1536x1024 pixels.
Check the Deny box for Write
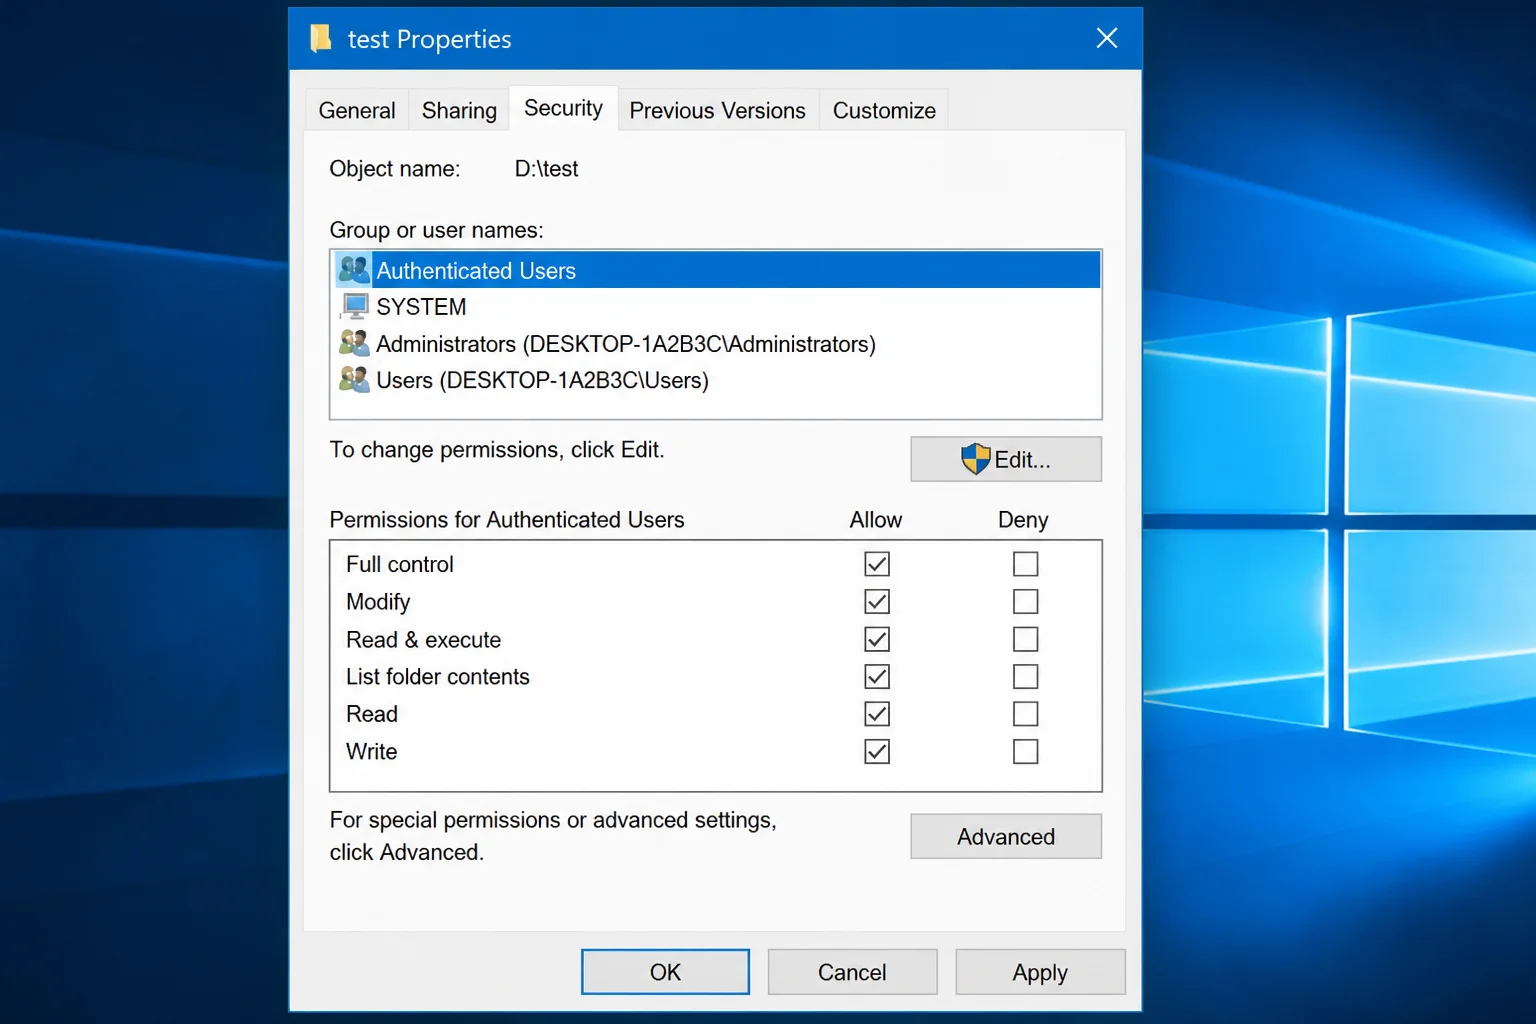click(1025, 751)
